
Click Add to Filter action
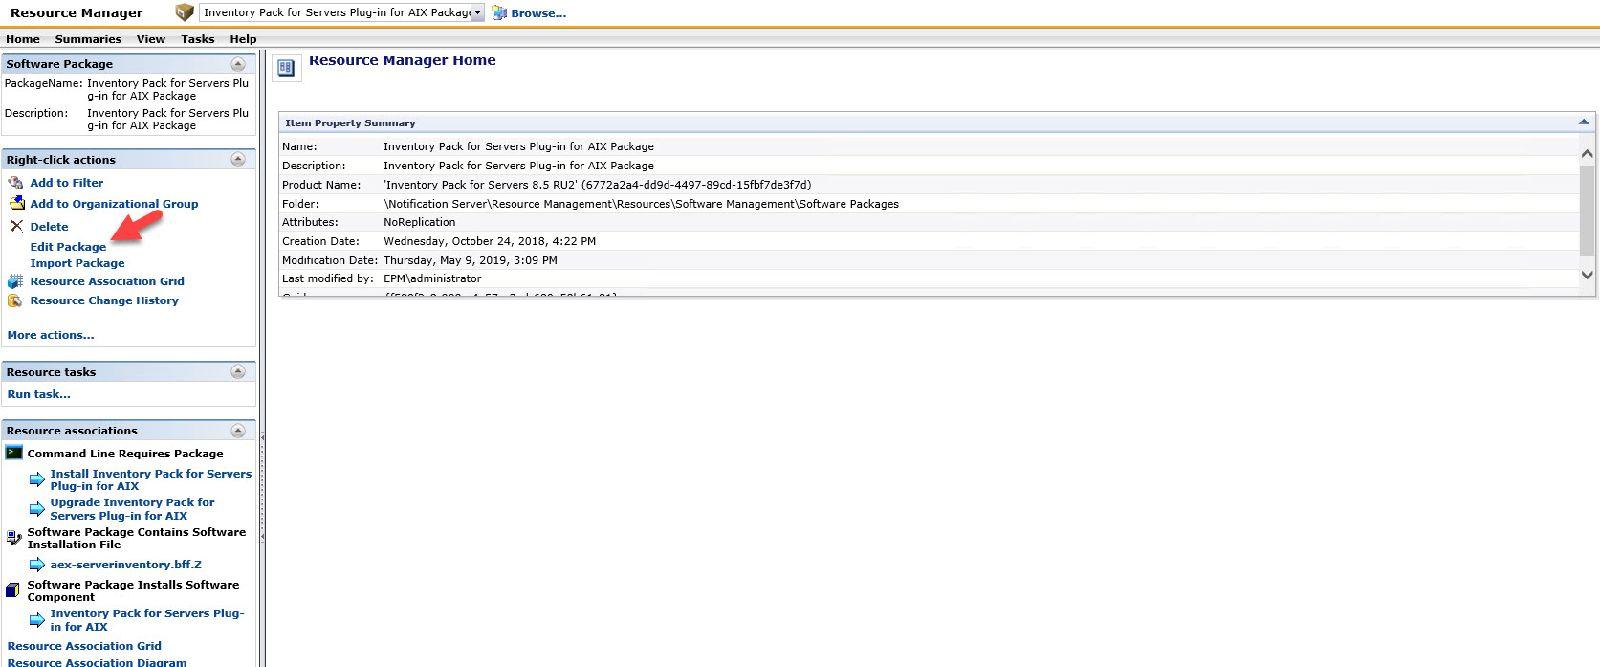click(x=67, y=183)
